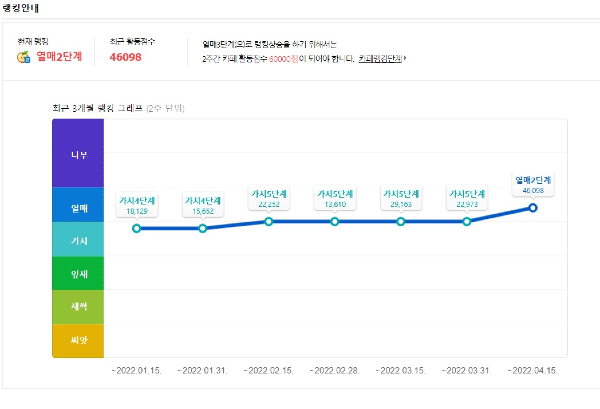Click the graph data point for 2022.04.15

(533, 208)
